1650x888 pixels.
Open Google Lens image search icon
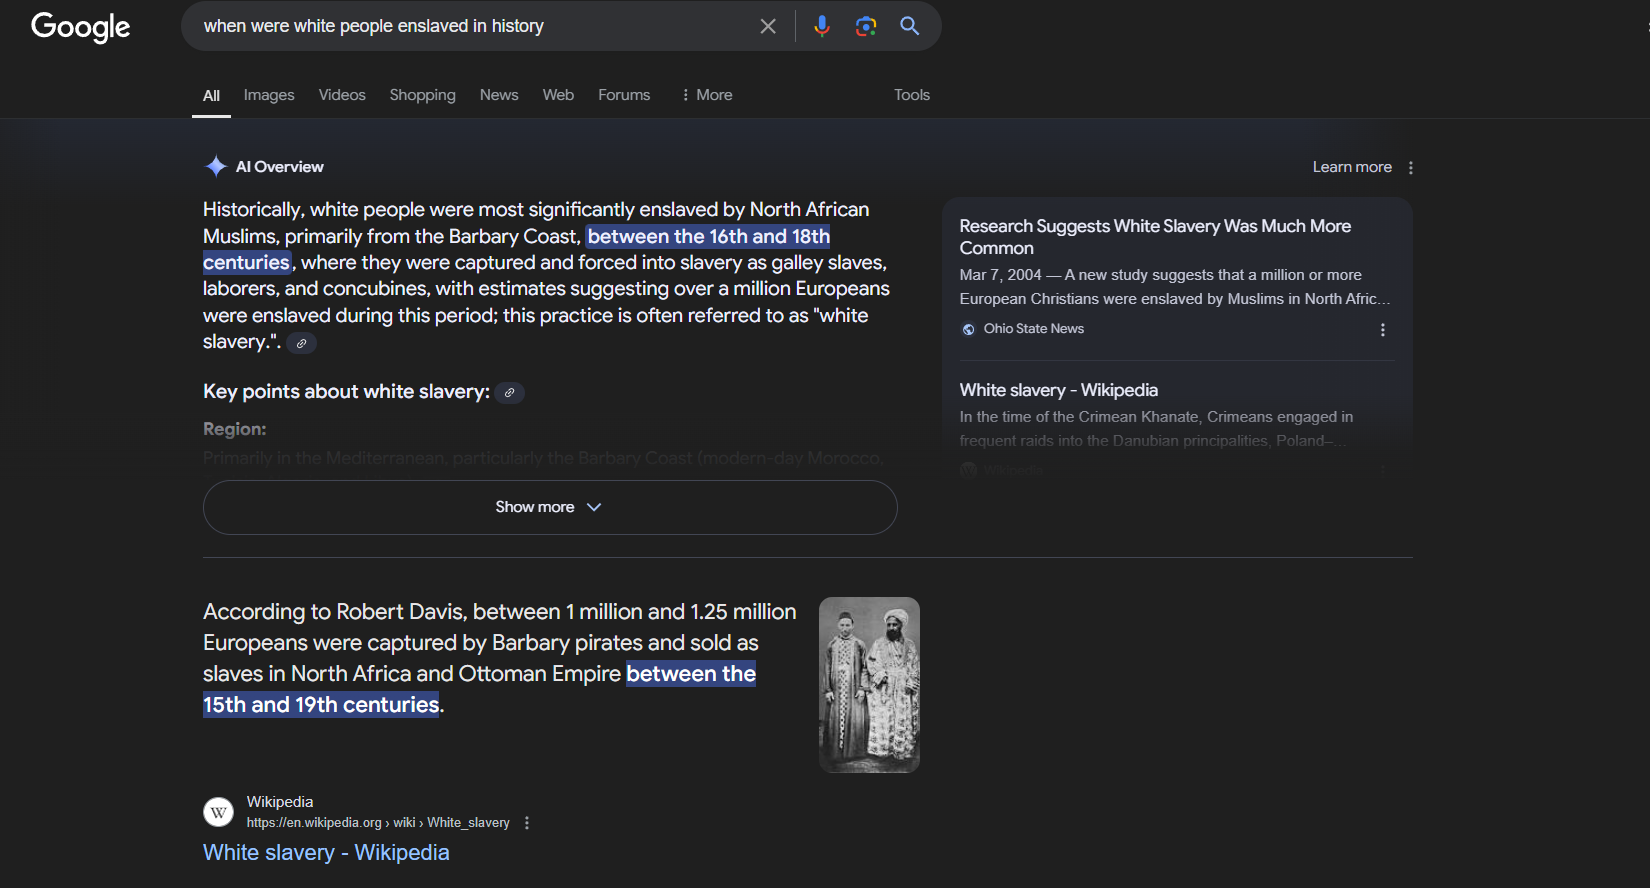pos(866,26)
